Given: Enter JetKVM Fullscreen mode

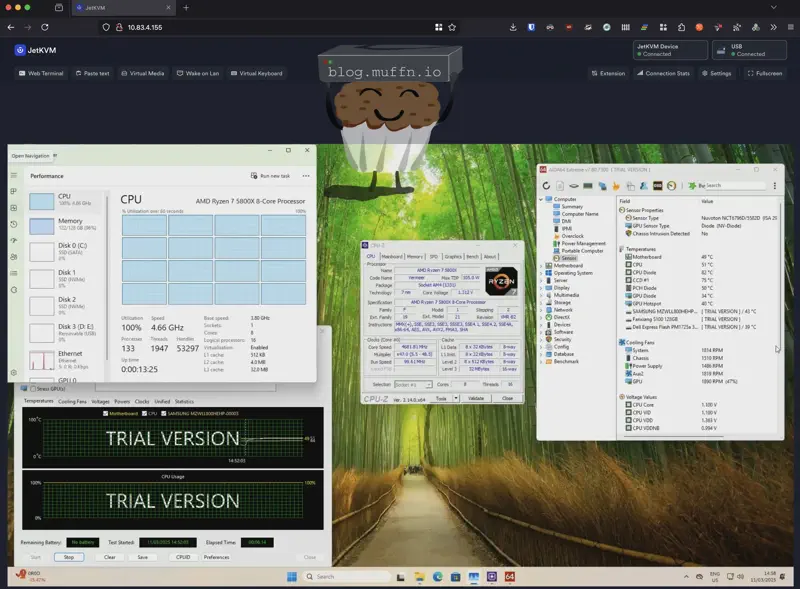Looking at the screenshot, I should pyautogui.click(x=764, y=73).
